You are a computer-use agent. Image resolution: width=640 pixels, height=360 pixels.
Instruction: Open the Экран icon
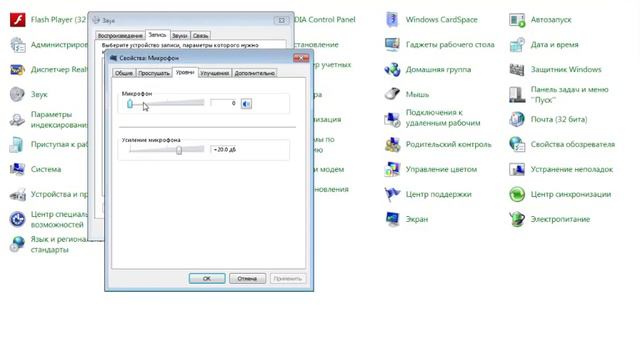pos(392,219)
